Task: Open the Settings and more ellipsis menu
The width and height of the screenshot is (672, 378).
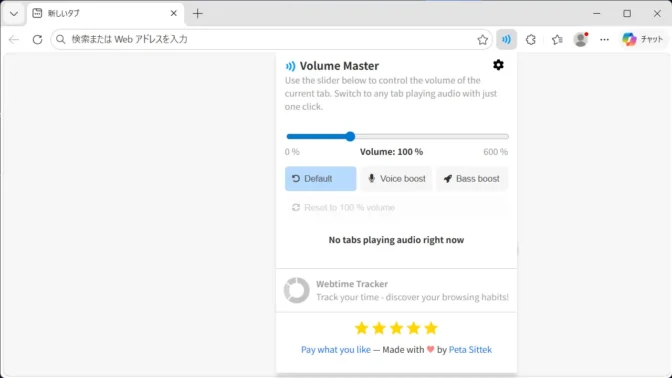Action: [x=604, y=39]
